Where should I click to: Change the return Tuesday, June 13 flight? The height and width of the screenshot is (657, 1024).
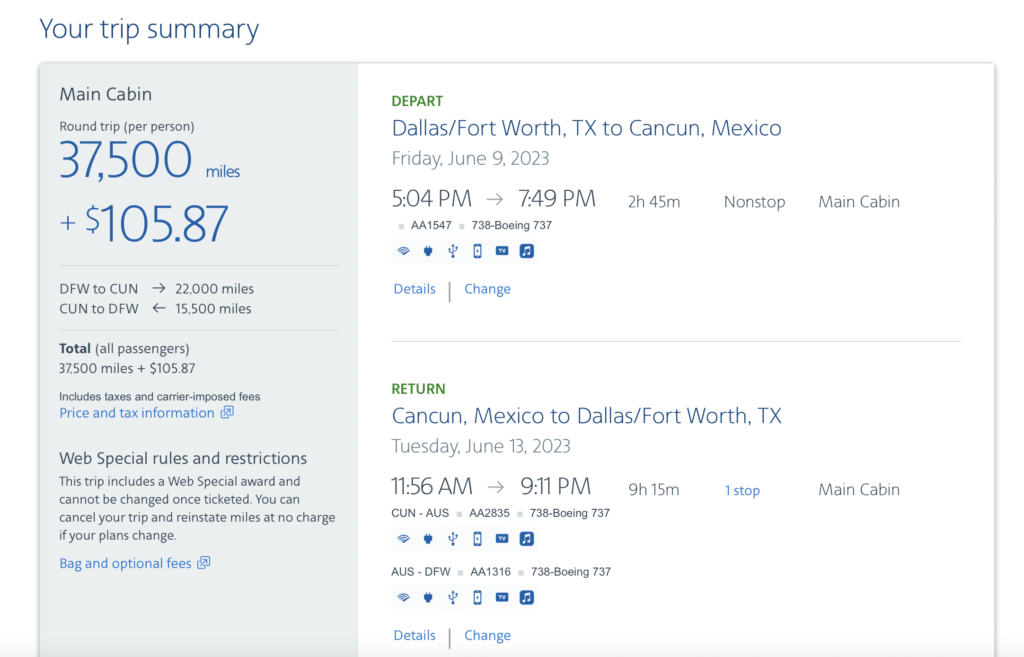(x=487, y=635)
